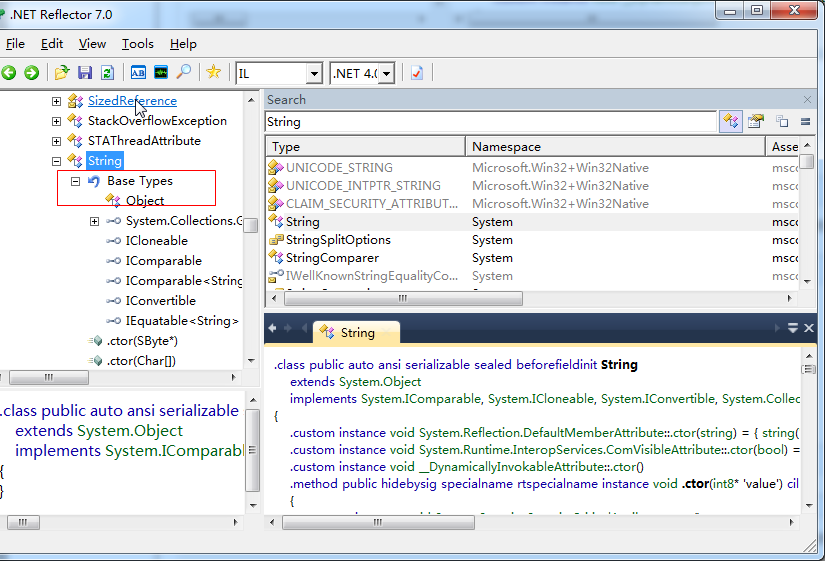The image size is (825, 561).
Task: Switch to the String code tab
Action: [356, 333]
